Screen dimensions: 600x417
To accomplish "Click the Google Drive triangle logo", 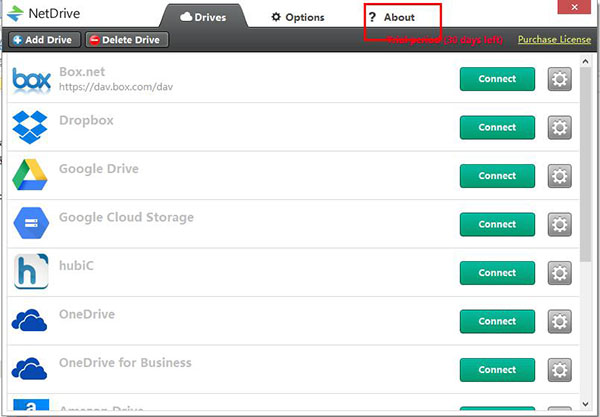I will pyautogui.click(x=29, y=175).
